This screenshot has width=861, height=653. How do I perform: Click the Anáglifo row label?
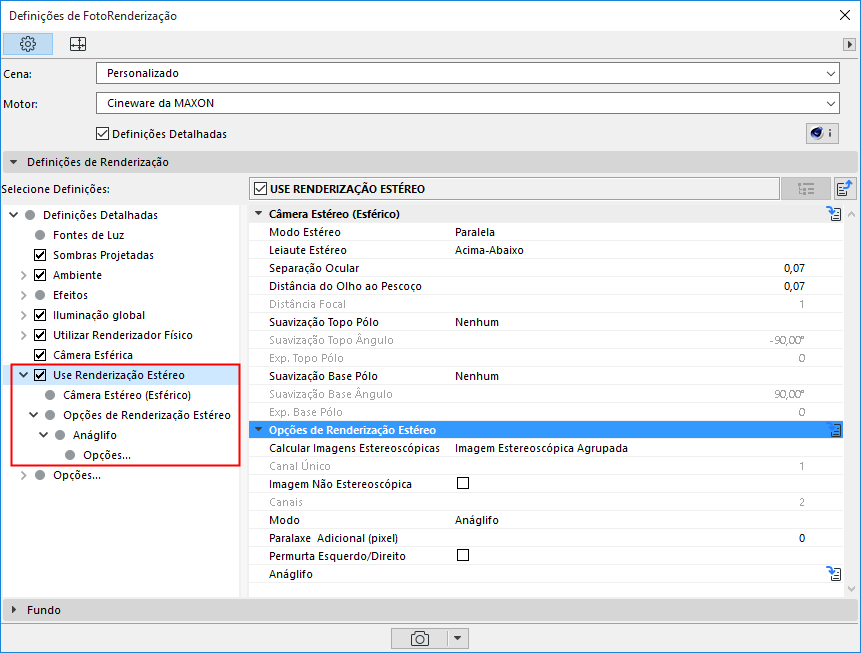tap(291, 574)
